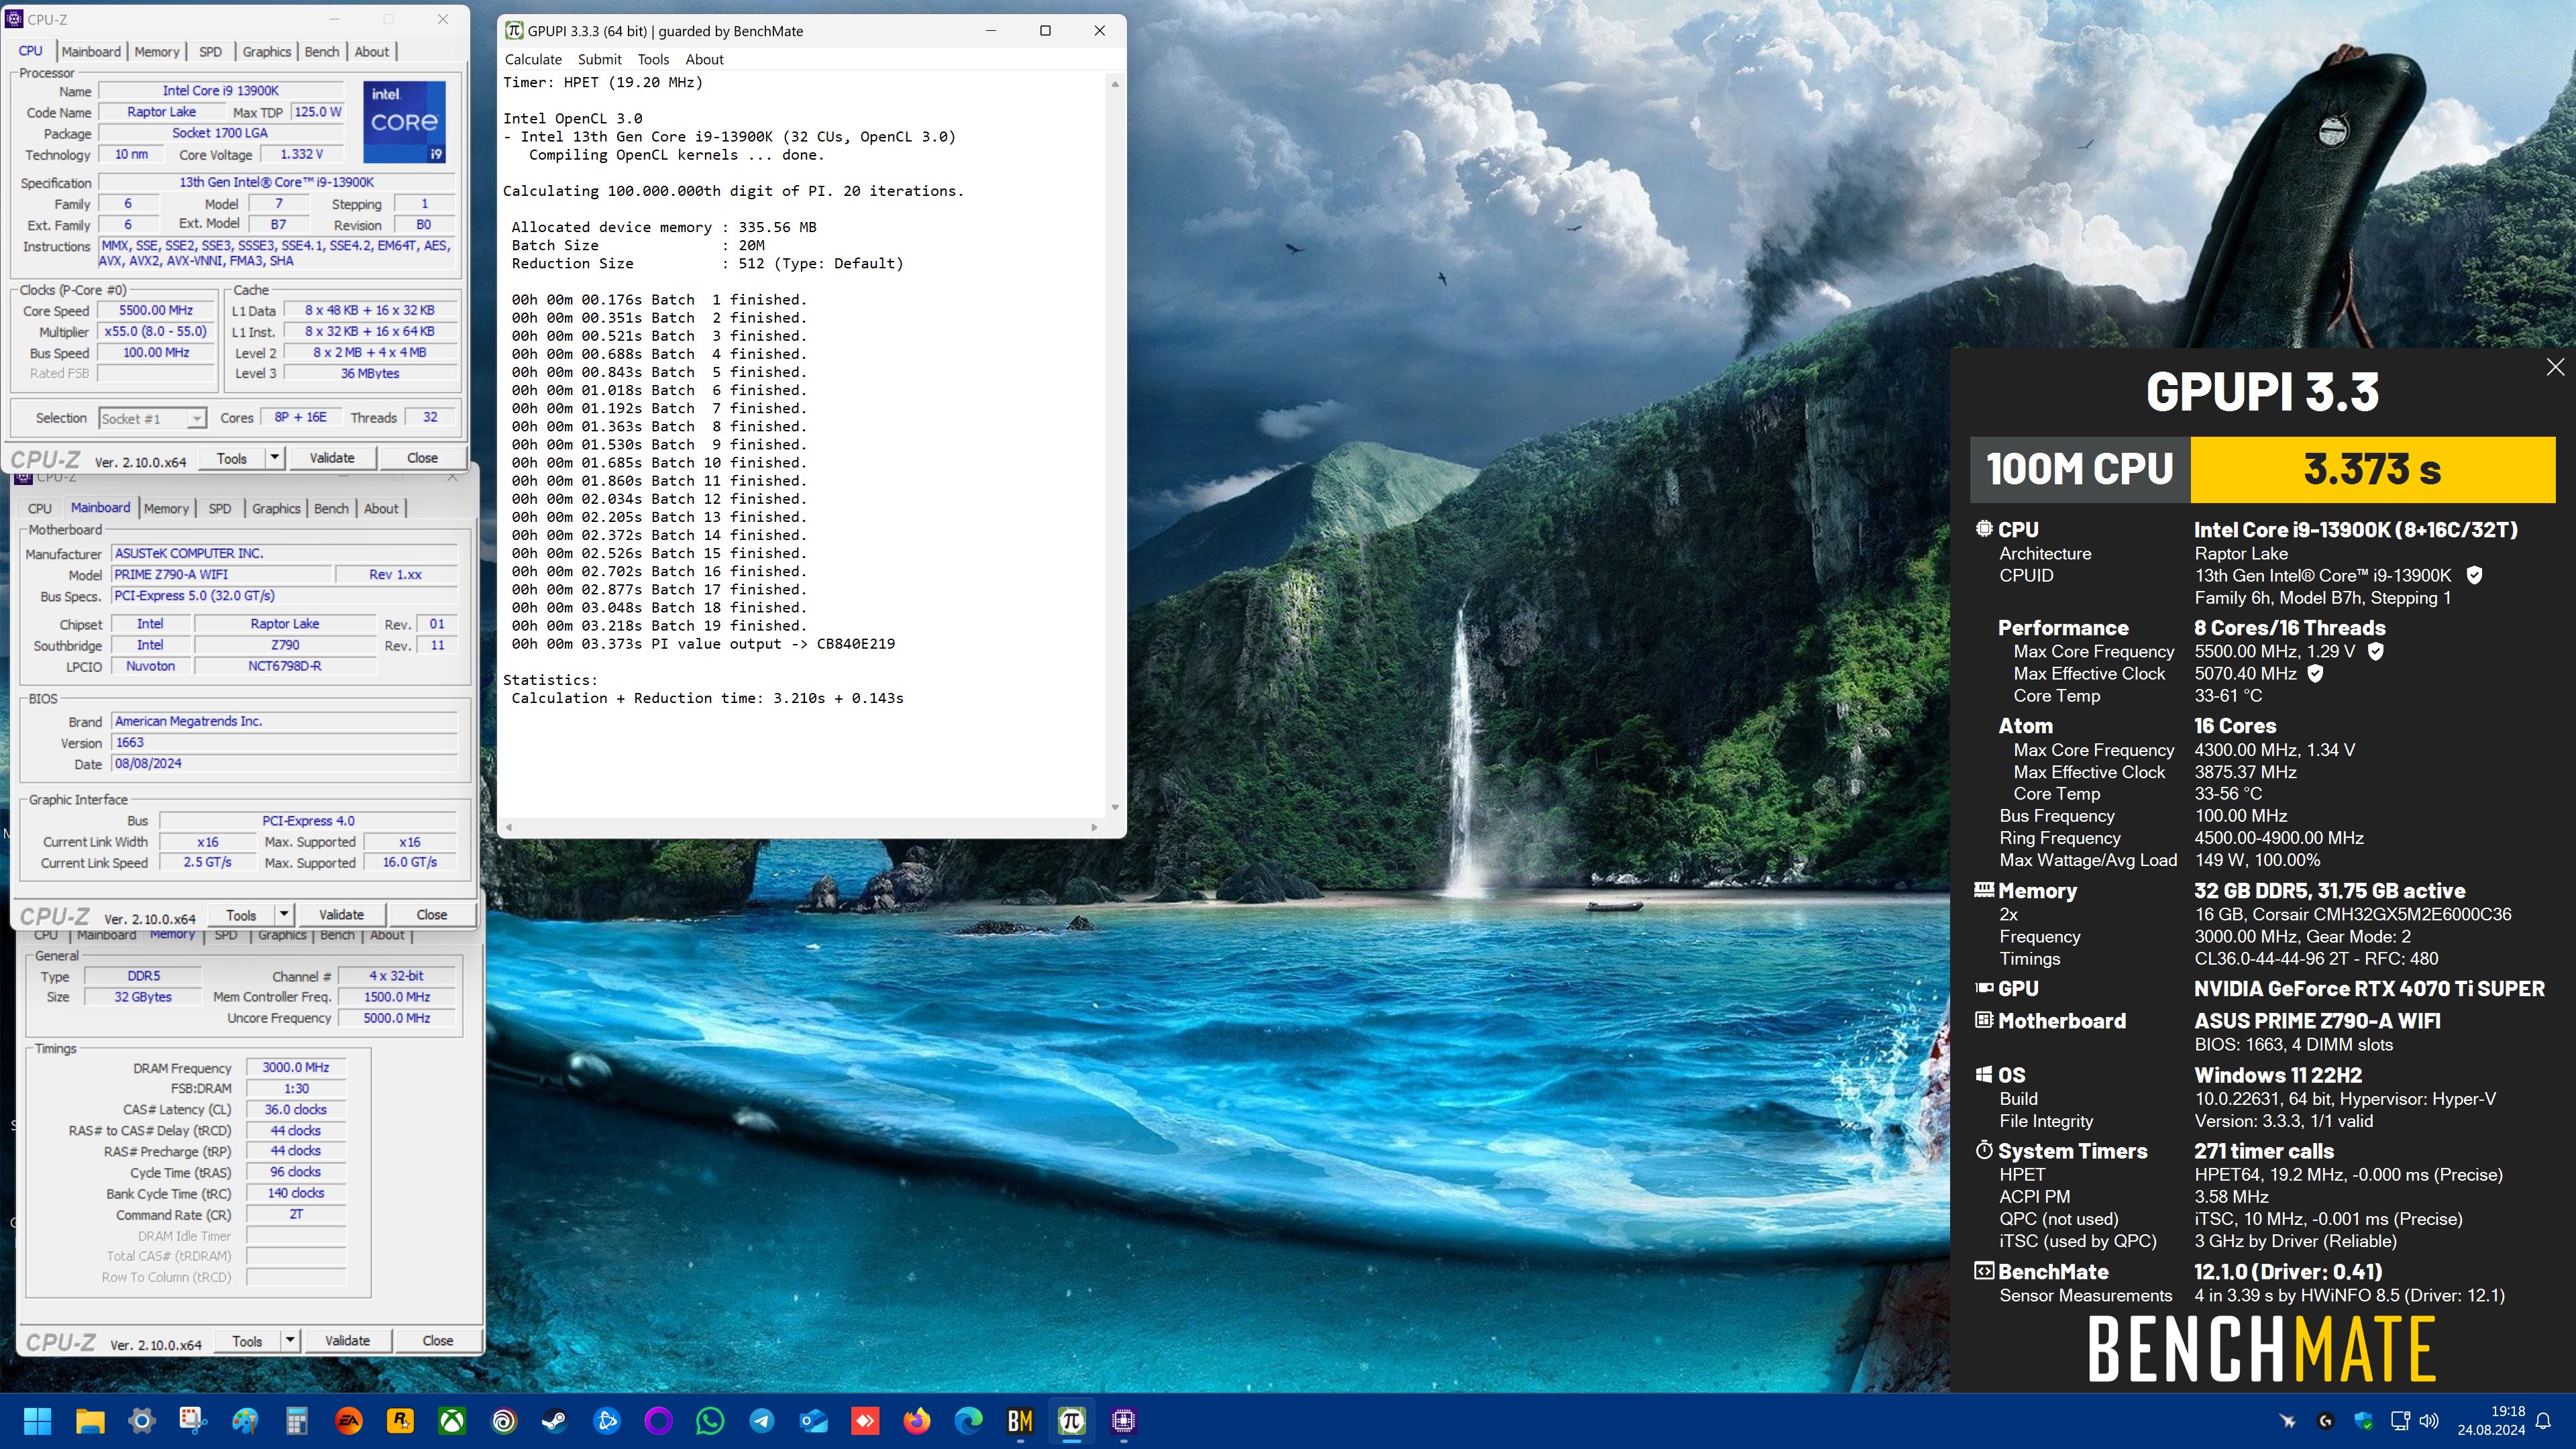Click the 5500.00 MHz Core Speed value
2576x1449 pixels.
156,310
